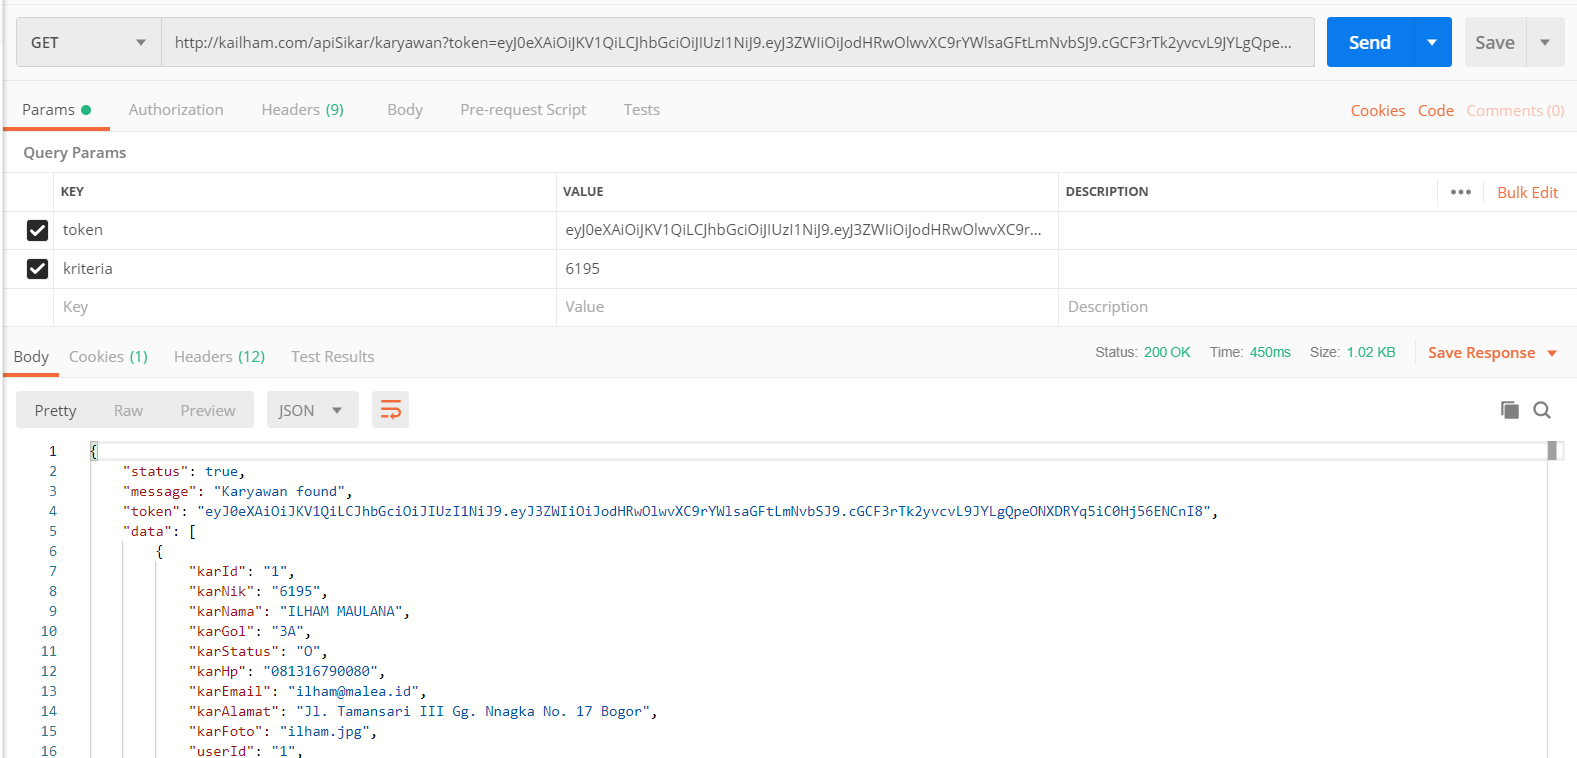Switch to Pretty view
This screenshot has width=1577, height=758.
click(55, 410)
